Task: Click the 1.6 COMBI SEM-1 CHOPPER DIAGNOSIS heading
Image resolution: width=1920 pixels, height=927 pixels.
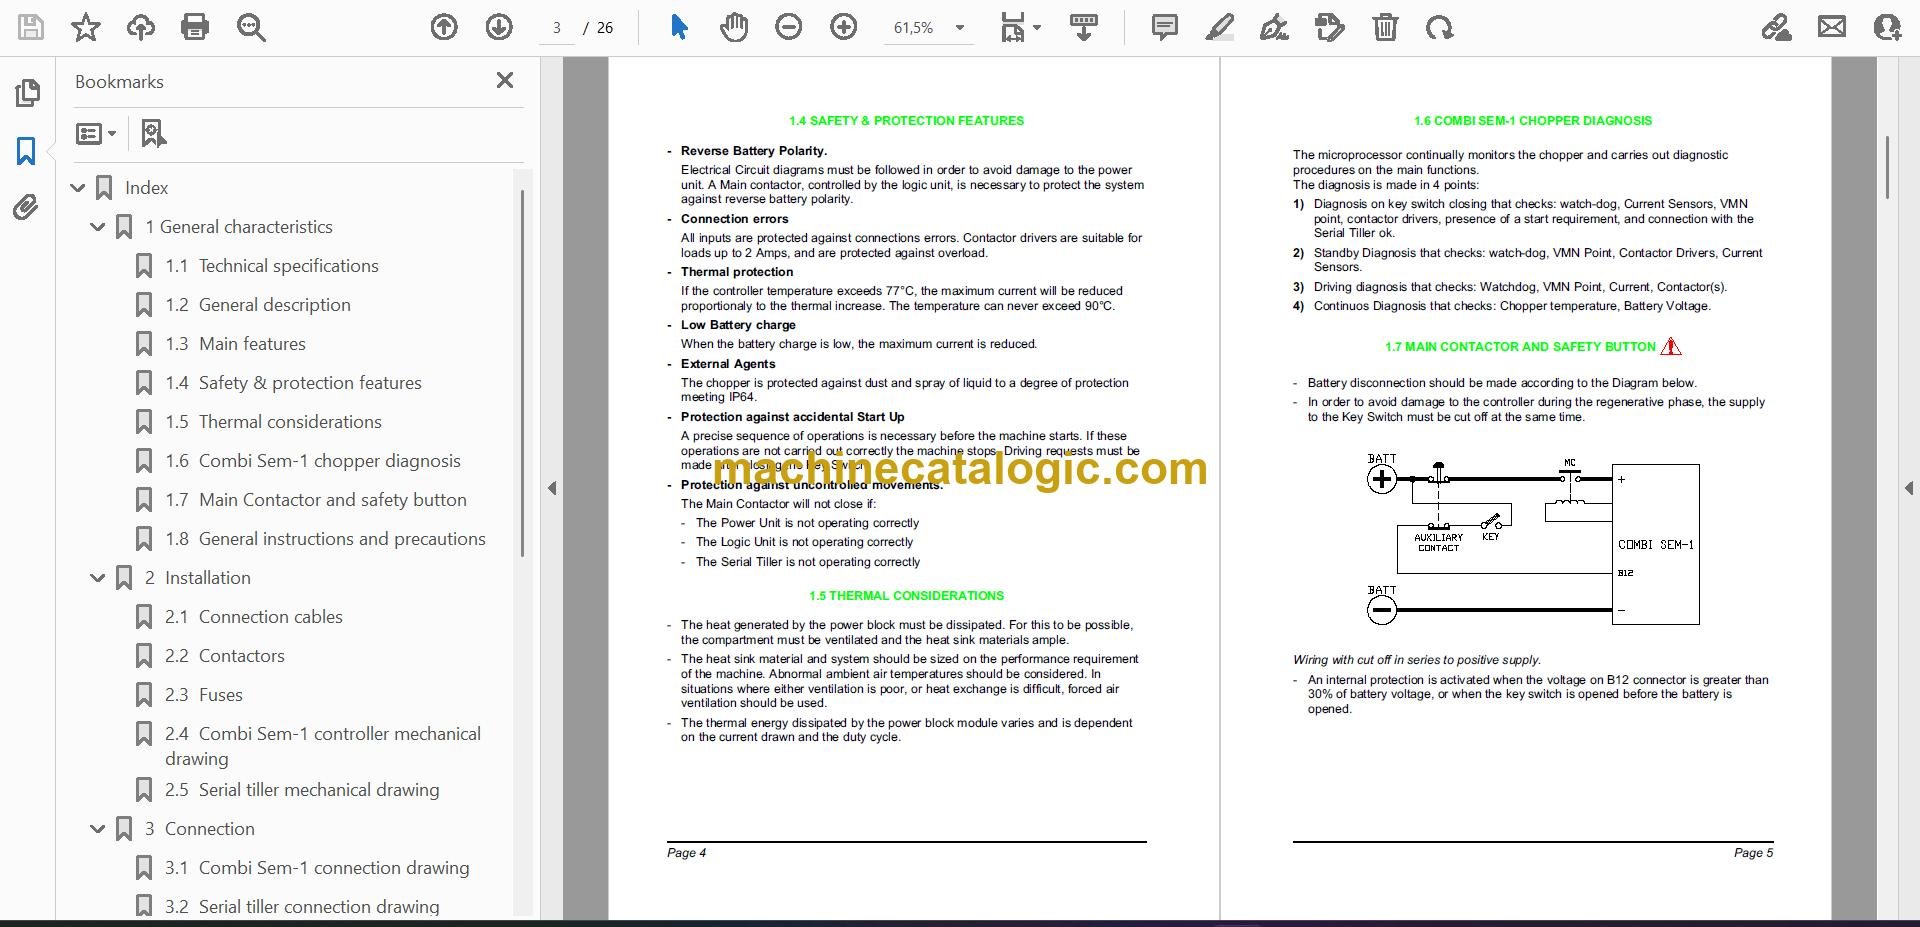Action: tap(1533, 121)
